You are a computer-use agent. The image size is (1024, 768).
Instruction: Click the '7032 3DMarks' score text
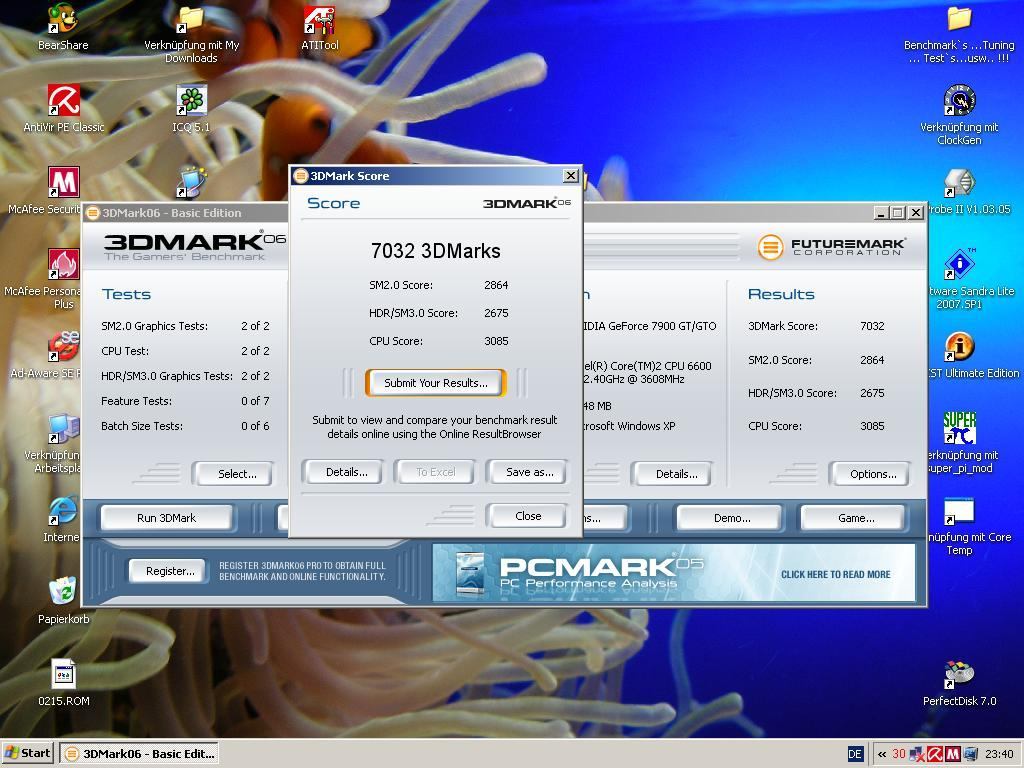(436, 251)
